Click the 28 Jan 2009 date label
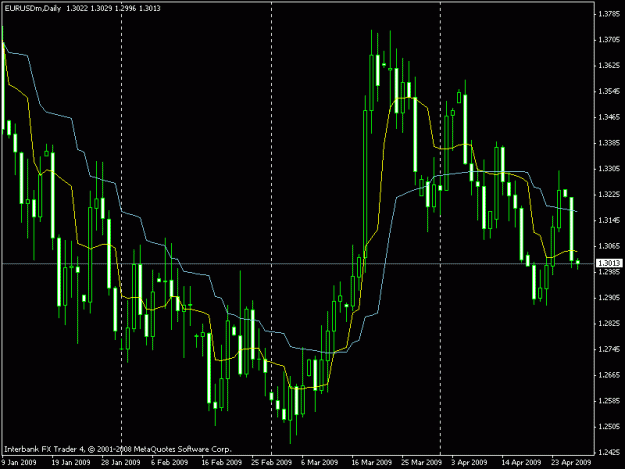Viewport: 625px width, 469px height. click(x=121, y=462)
